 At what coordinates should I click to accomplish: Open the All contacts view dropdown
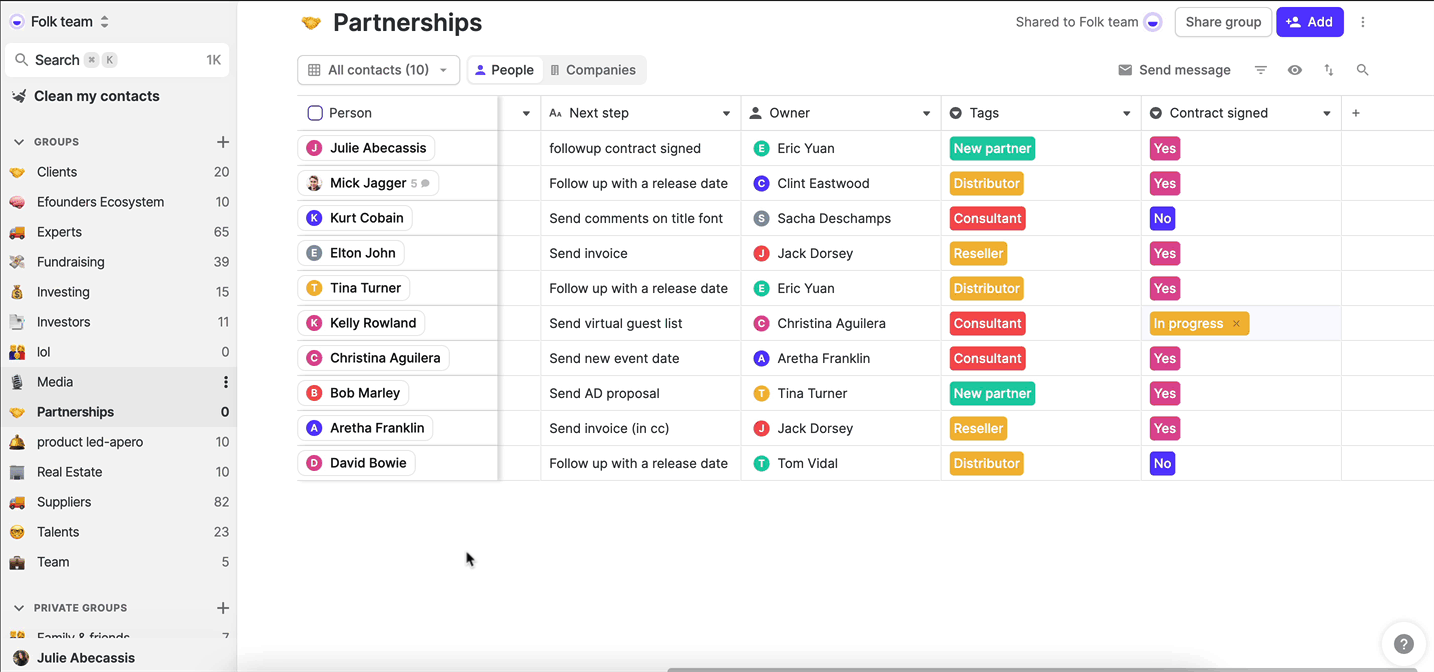[x=378, y=70]
